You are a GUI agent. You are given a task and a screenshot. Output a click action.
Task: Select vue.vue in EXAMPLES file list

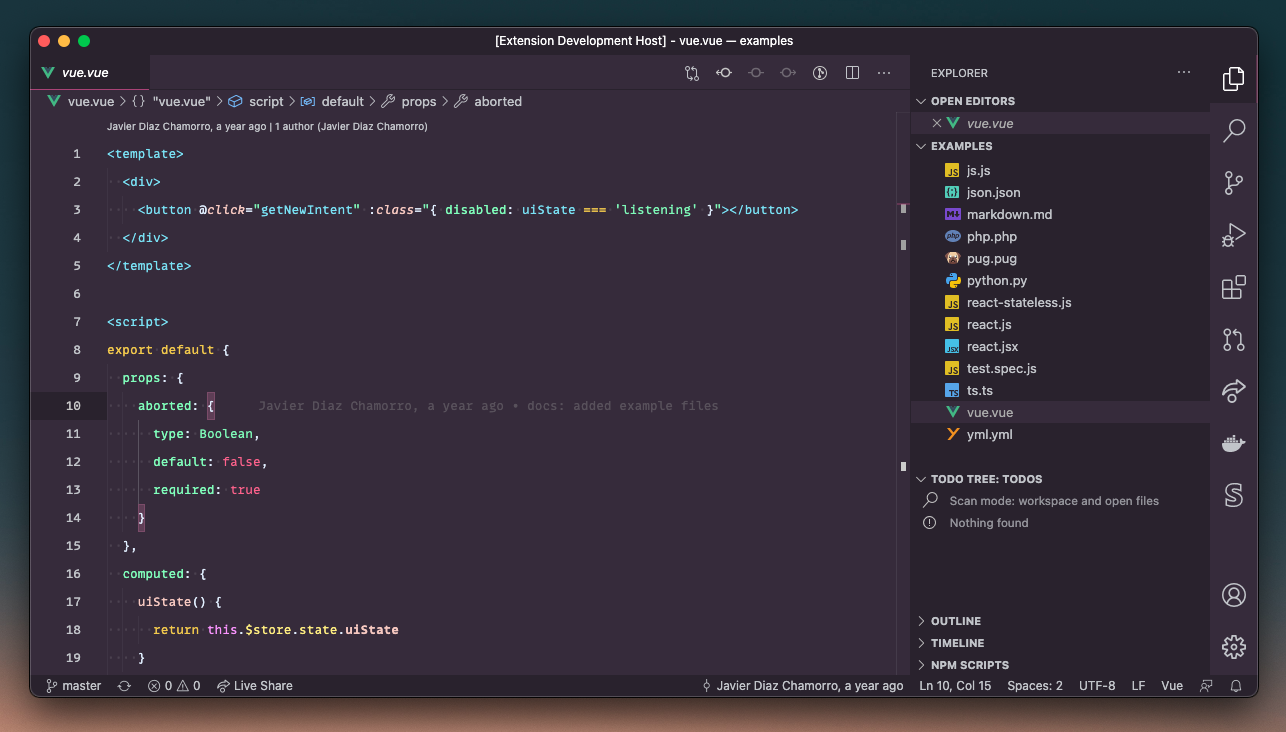(1060, 413)
